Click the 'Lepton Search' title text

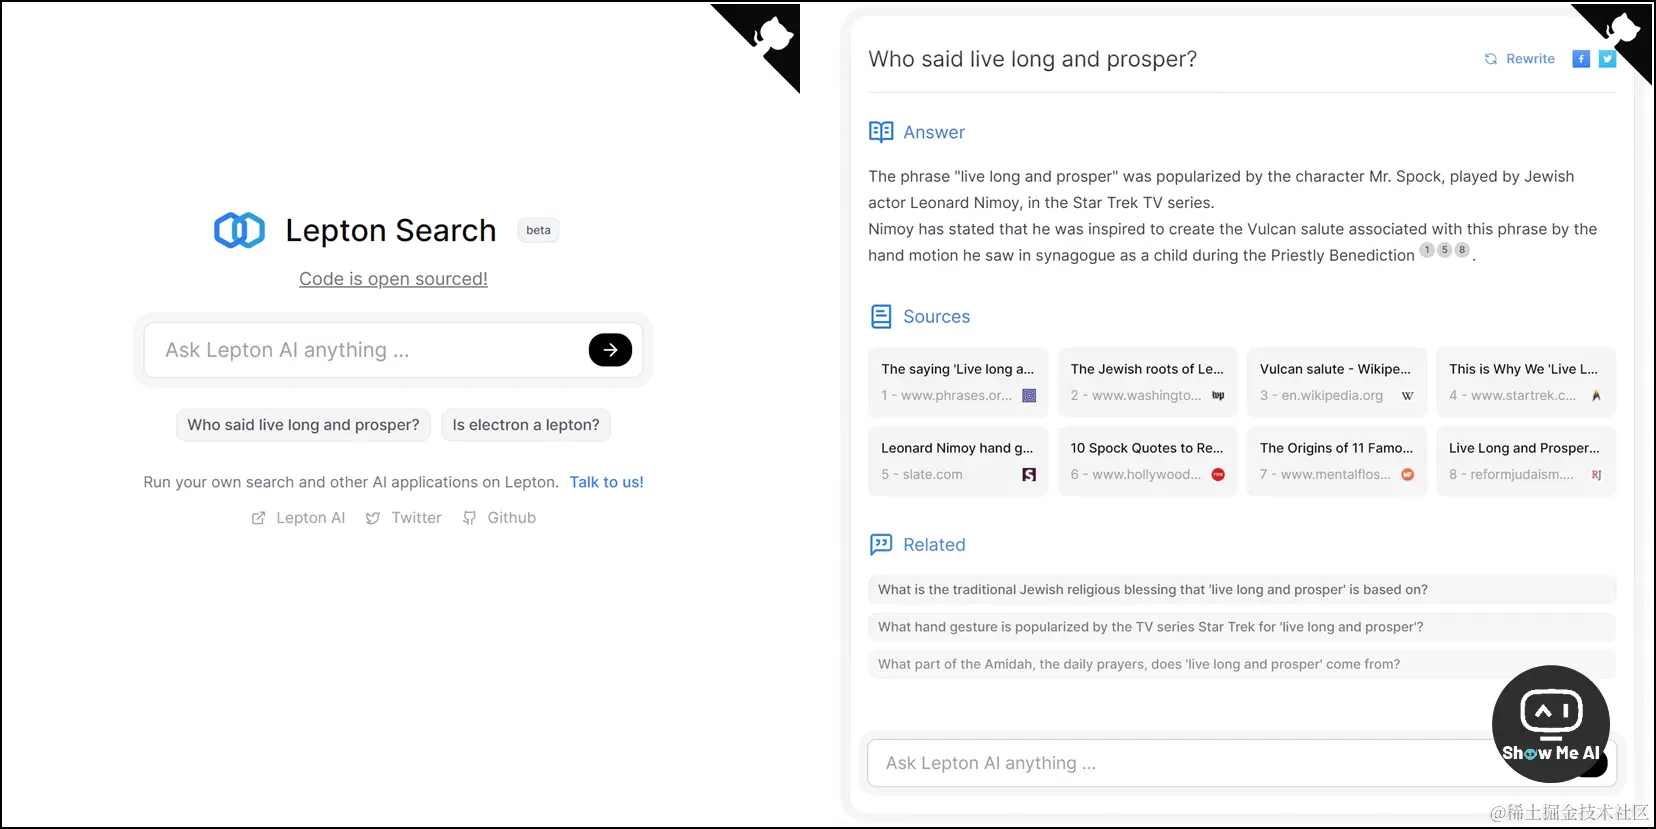(391, 230)
